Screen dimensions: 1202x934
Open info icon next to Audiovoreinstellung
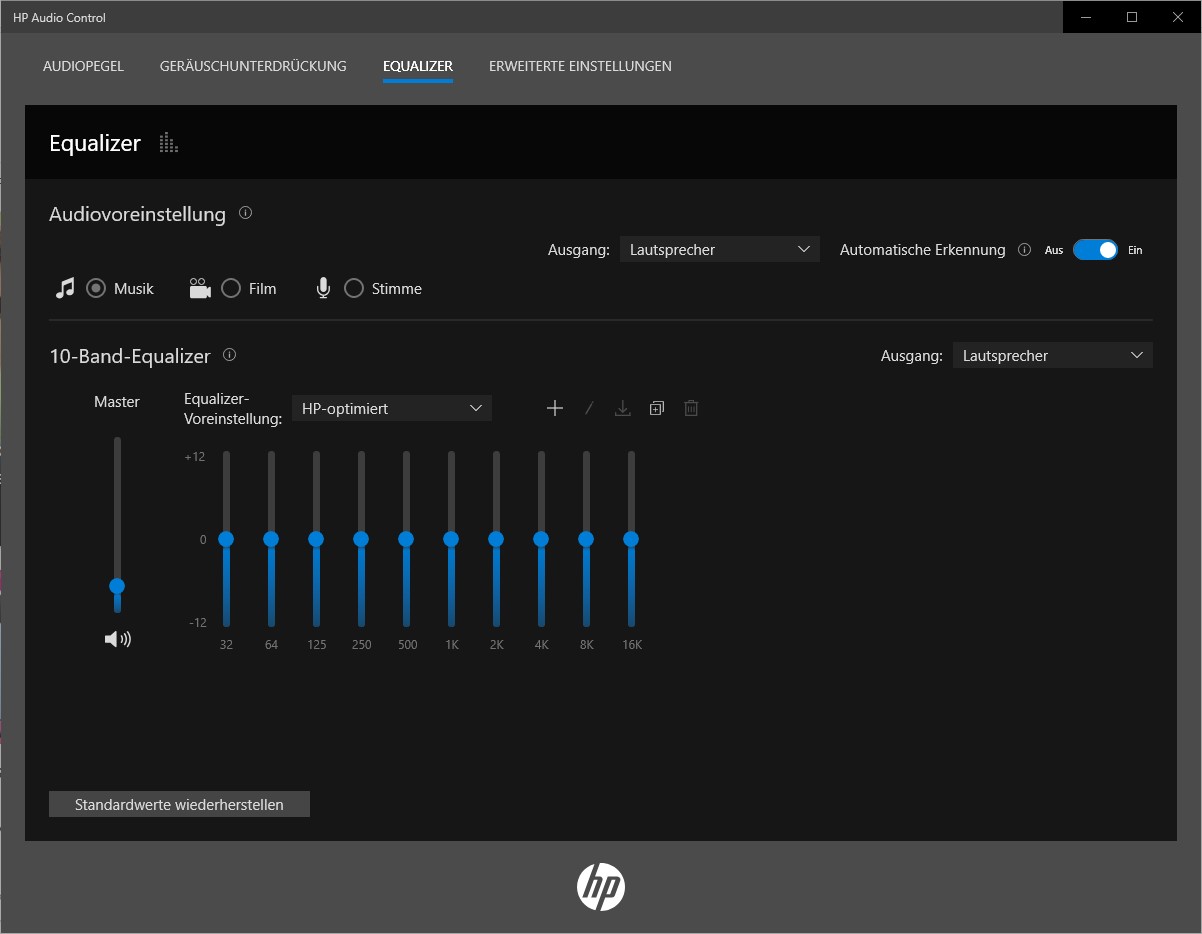click(x=246, y=213)
